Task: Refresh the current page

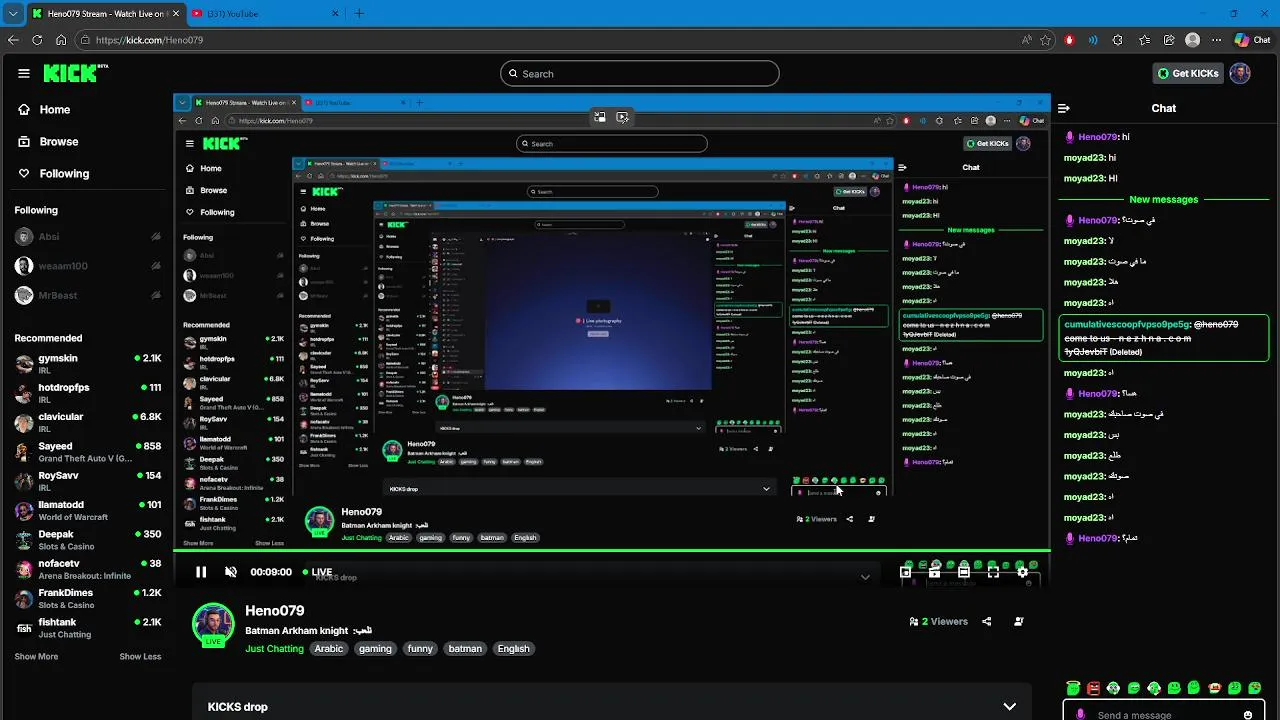Action: [37, 40]
